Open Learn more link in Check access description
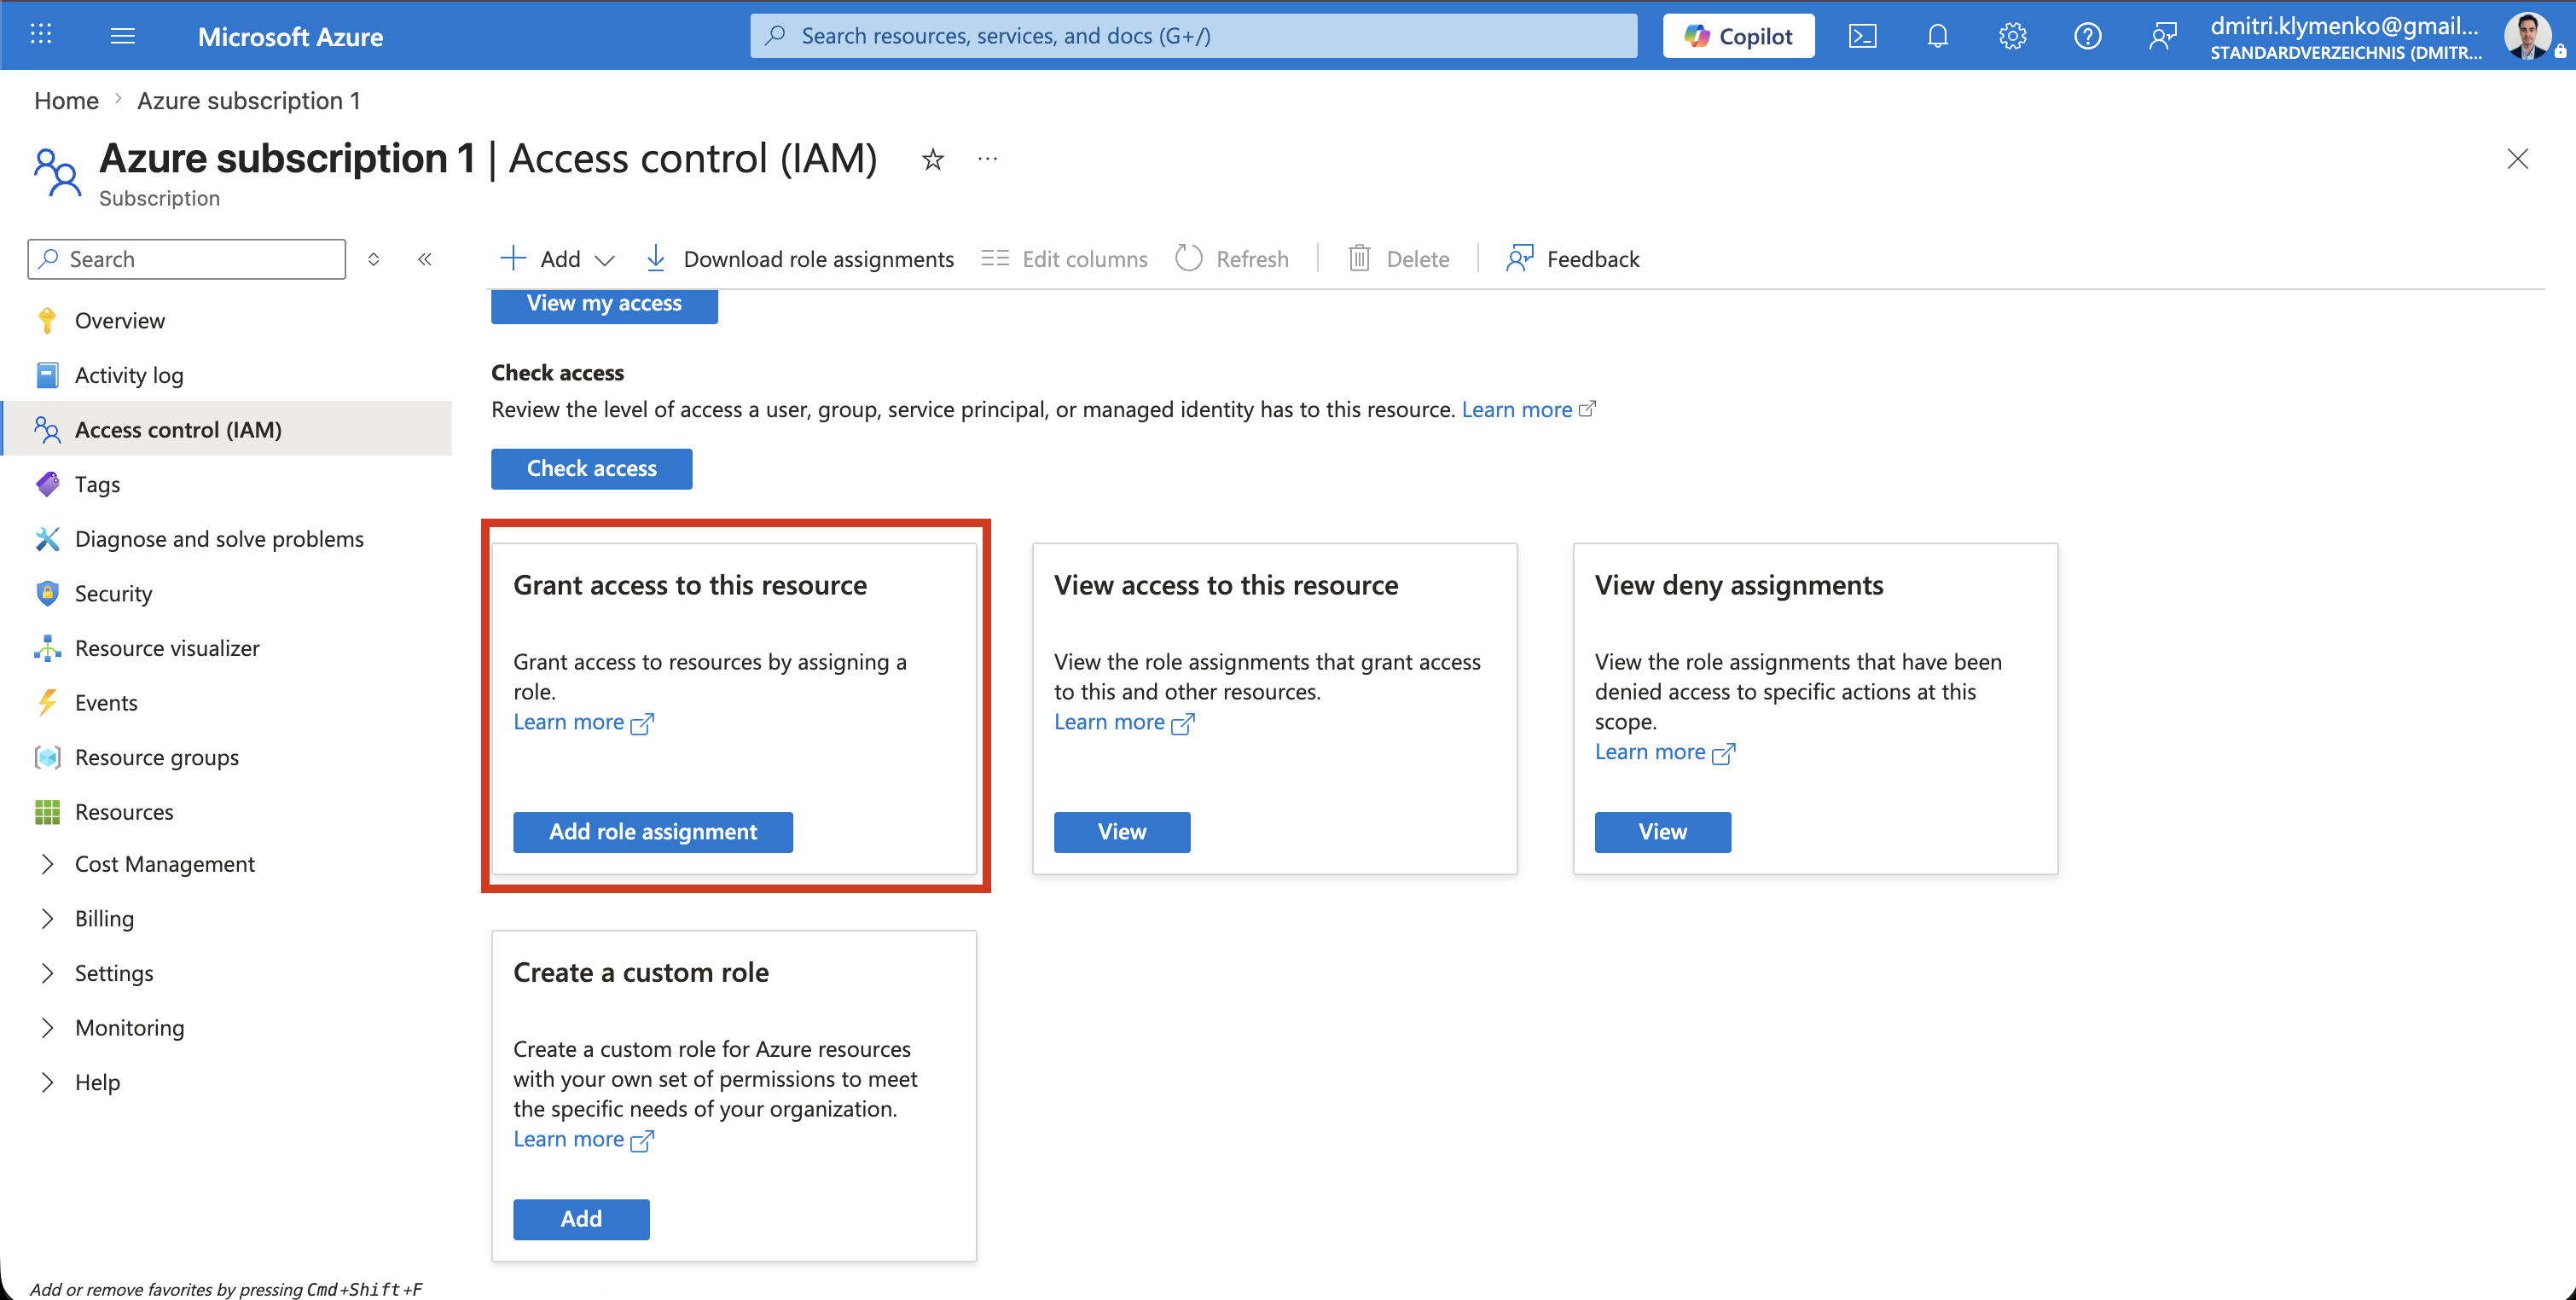 tap(1528, 409)
